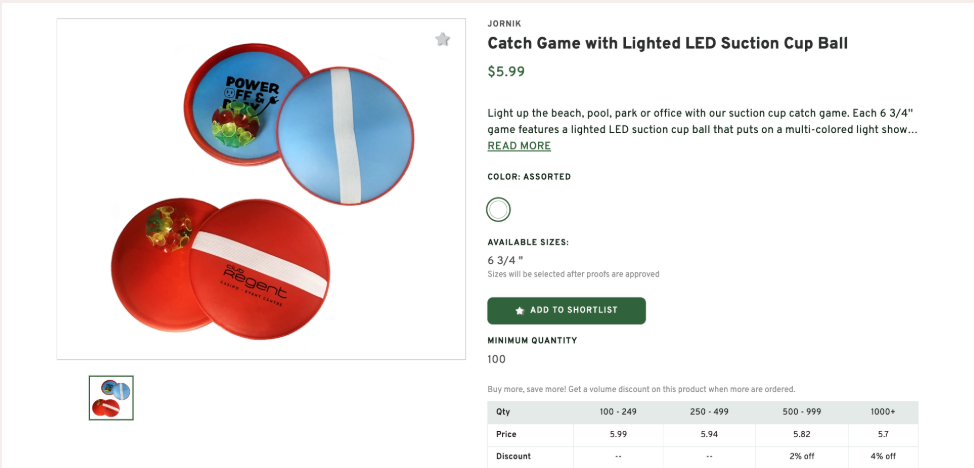Click the 5.82 price cell

coord(801,435)
